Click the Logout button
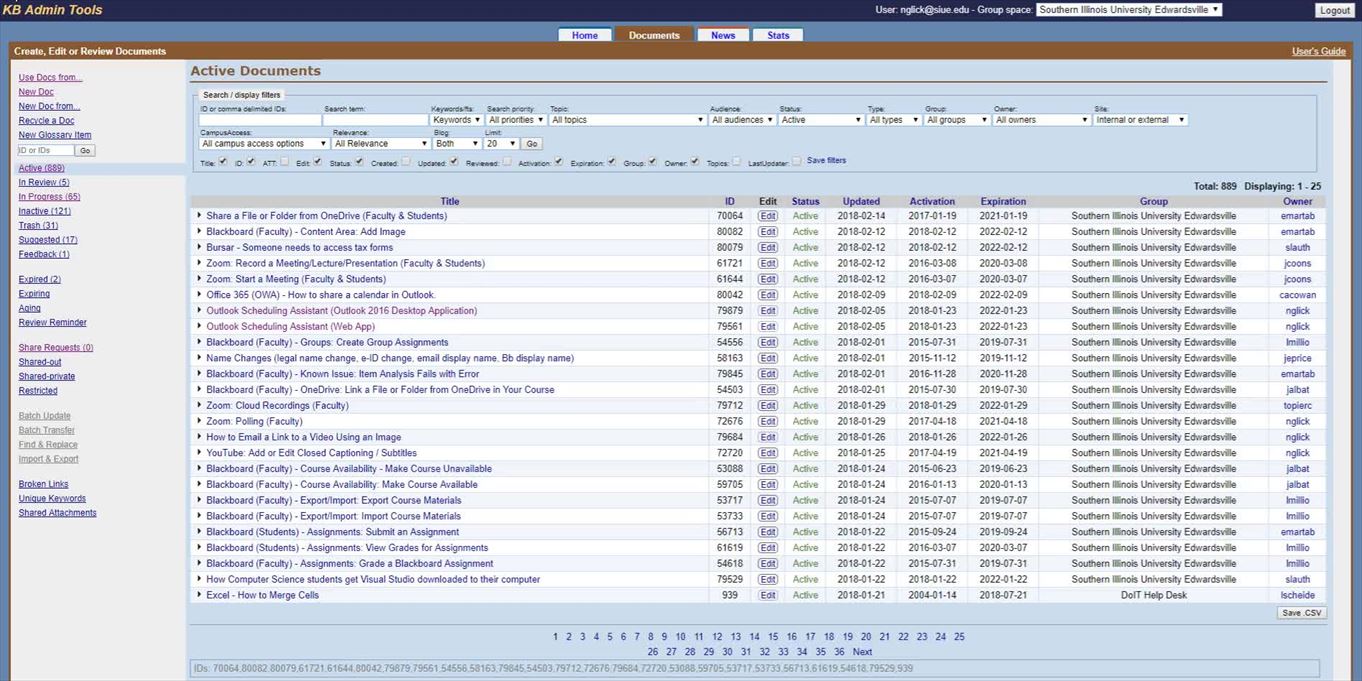Screen dimensions: 1362x681 click(x=1334, y=10)
